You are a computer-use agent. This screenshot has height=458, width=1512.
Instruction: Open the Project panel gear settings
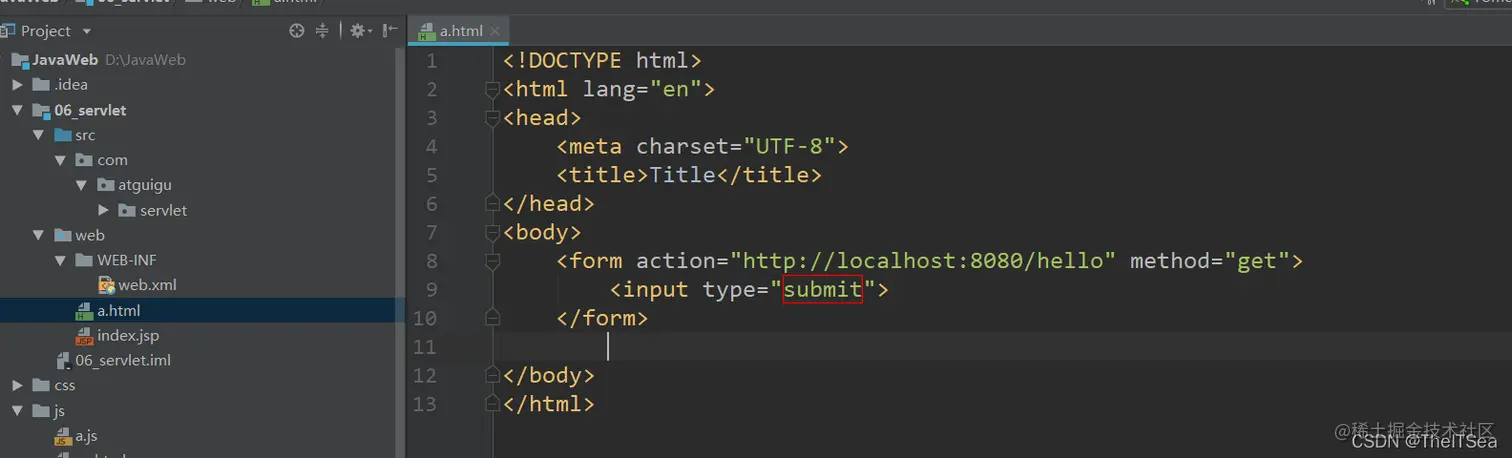pos(359,31)
